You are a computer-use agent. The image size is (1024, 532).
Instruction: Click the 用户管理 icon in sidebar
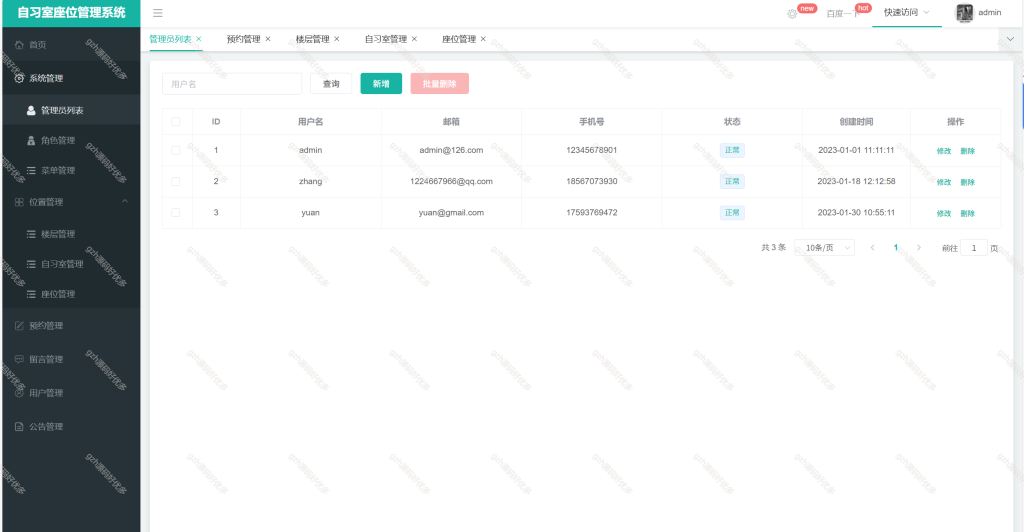pyautogui.click(x=19, y=393)
